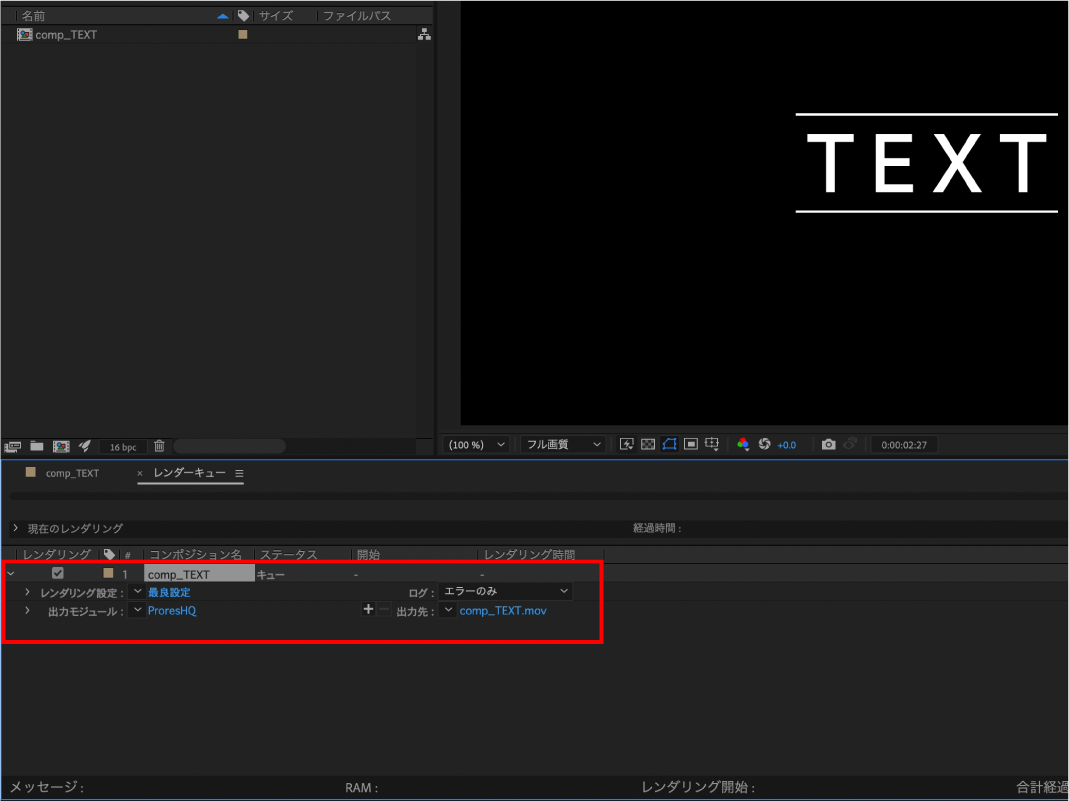
Task: Click the レンダリング時間 column header
Action: 529,555
